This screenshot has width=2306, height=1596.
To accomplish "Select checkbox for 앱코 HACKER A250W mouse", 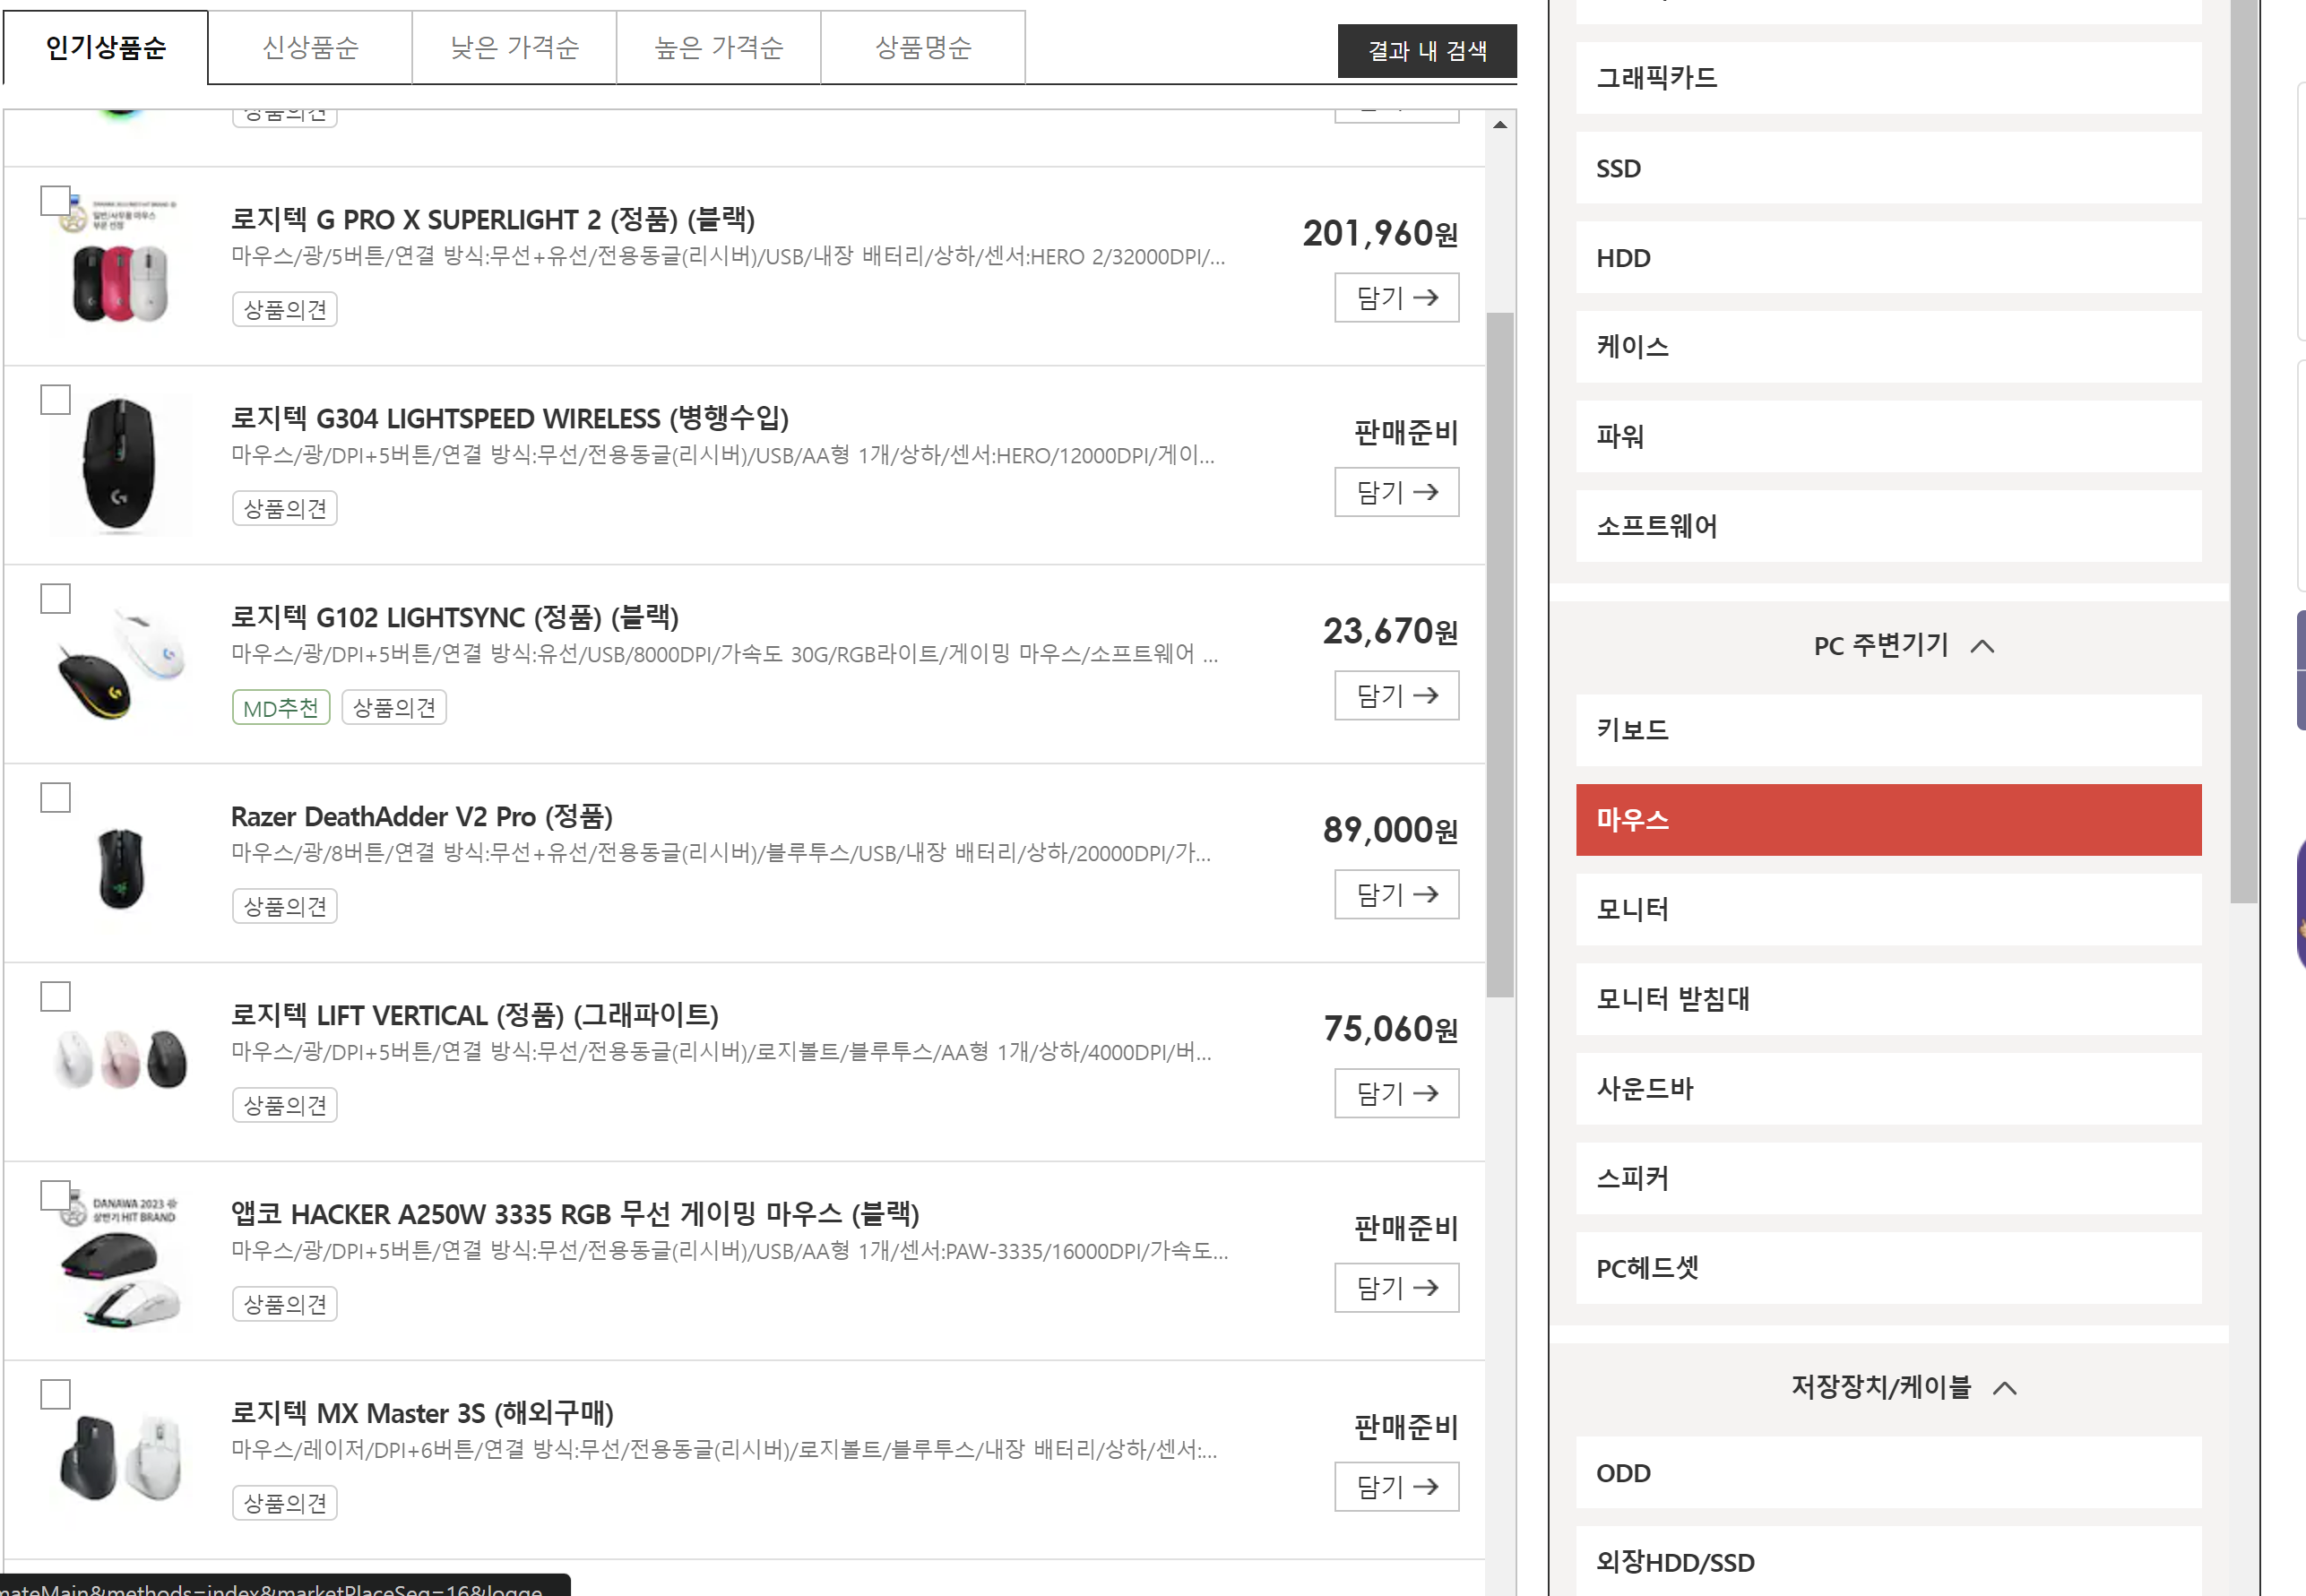I will pos(55,1196).
